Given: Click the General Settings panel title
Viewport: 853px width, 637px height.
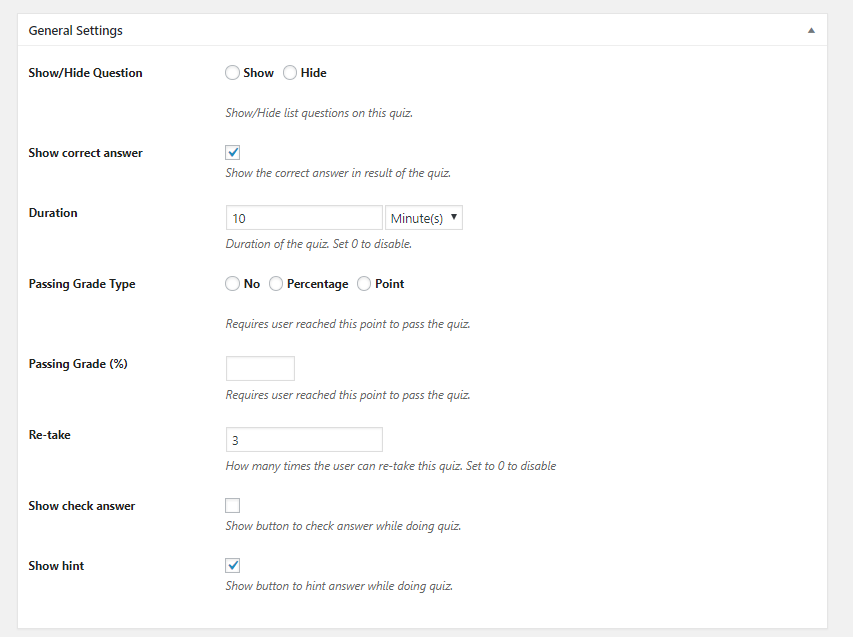Looking at the screenshot, I should click(x=76, y=31).
